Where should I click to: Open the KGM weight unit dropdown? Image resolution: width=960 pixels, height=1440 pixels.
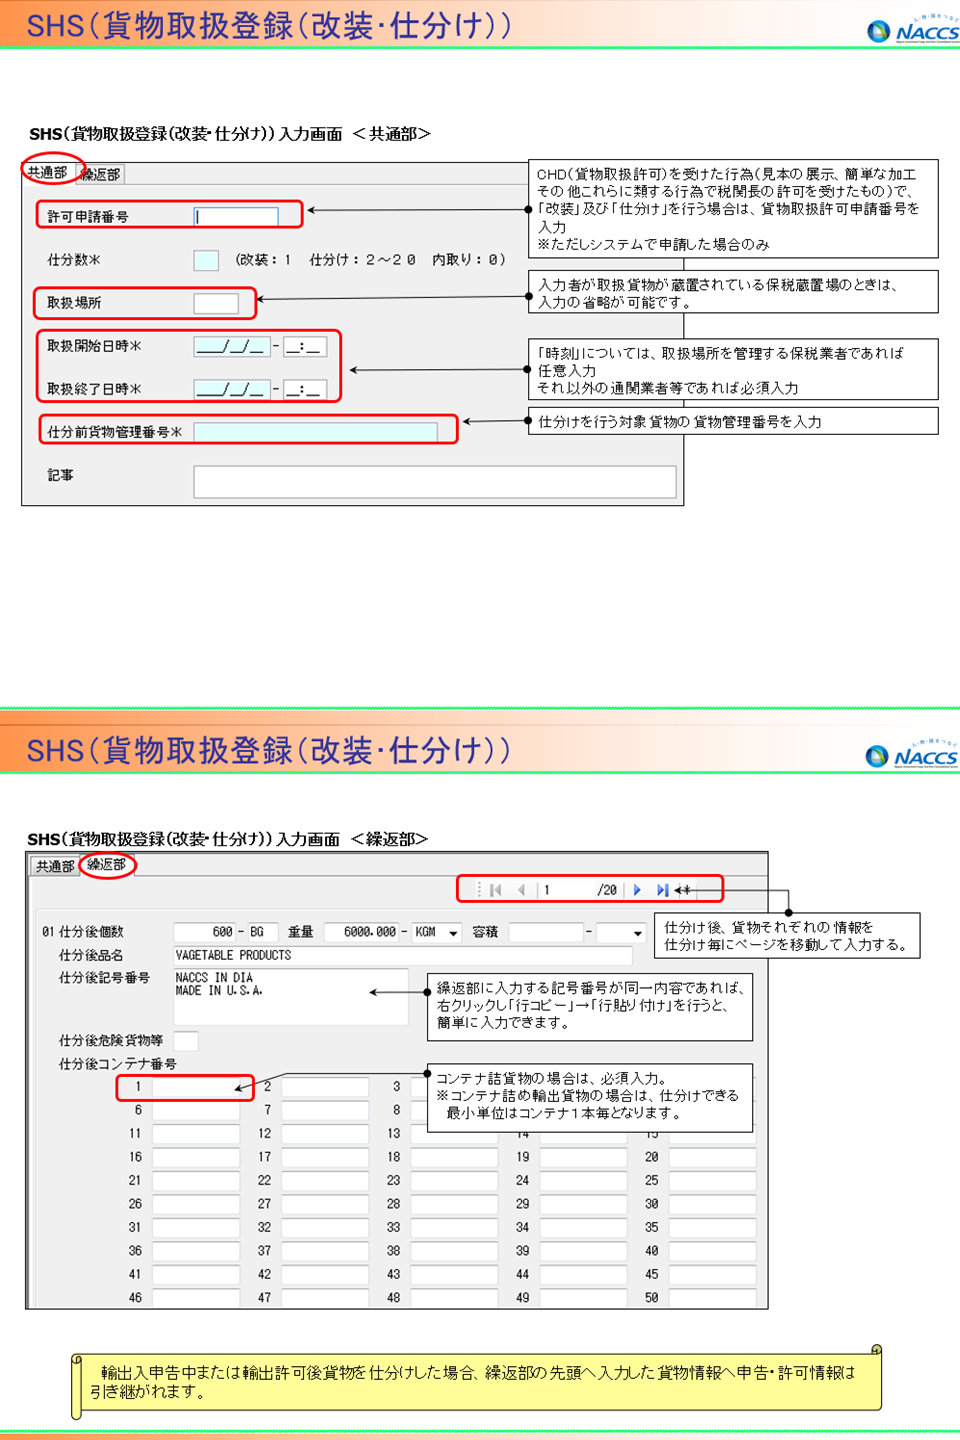point(453,933)
